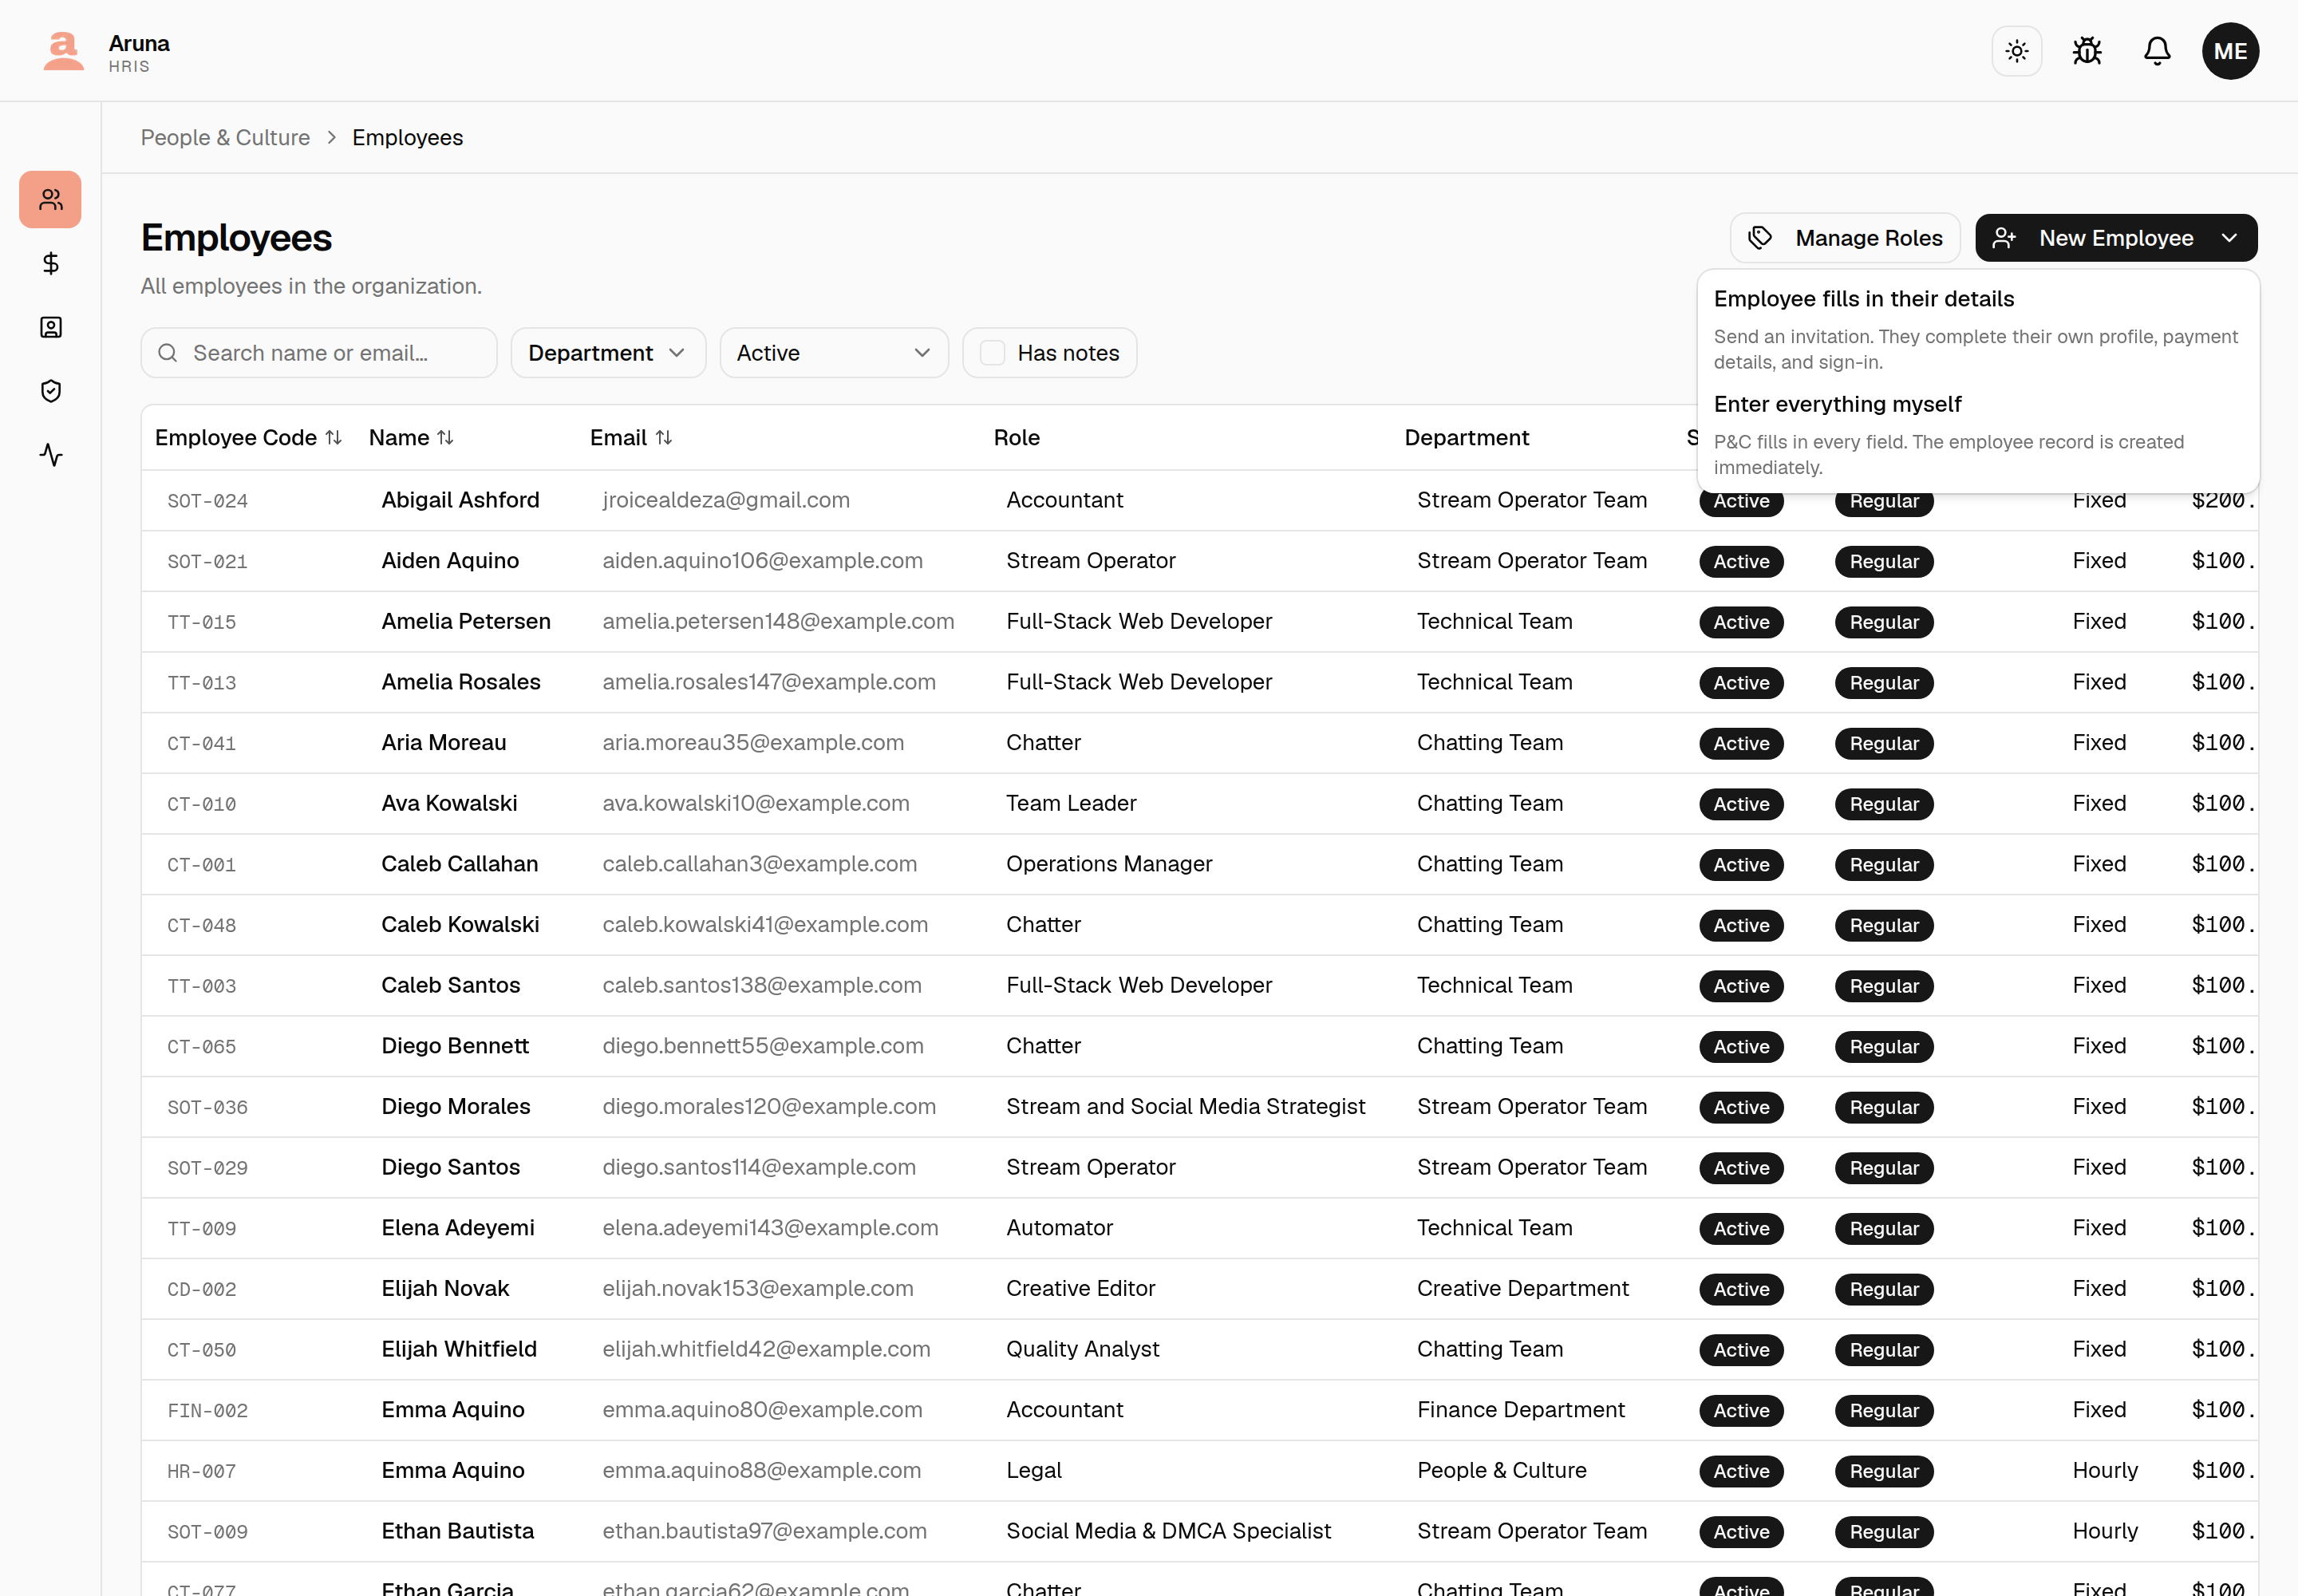This screenshot has height=1596, width=2298.
Task: Select employee code SOT-021
Action: 207,562
